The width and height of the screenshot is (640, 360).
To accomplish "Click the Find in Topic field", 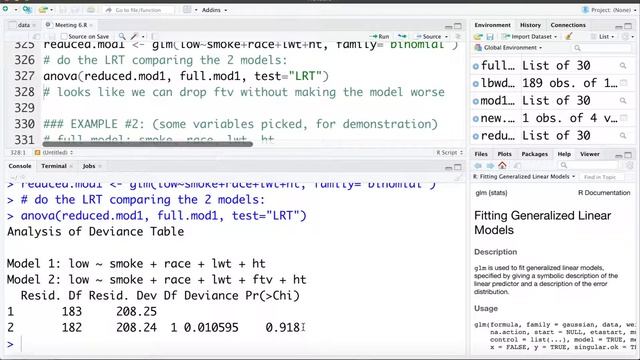I will (x=602, y=177).
